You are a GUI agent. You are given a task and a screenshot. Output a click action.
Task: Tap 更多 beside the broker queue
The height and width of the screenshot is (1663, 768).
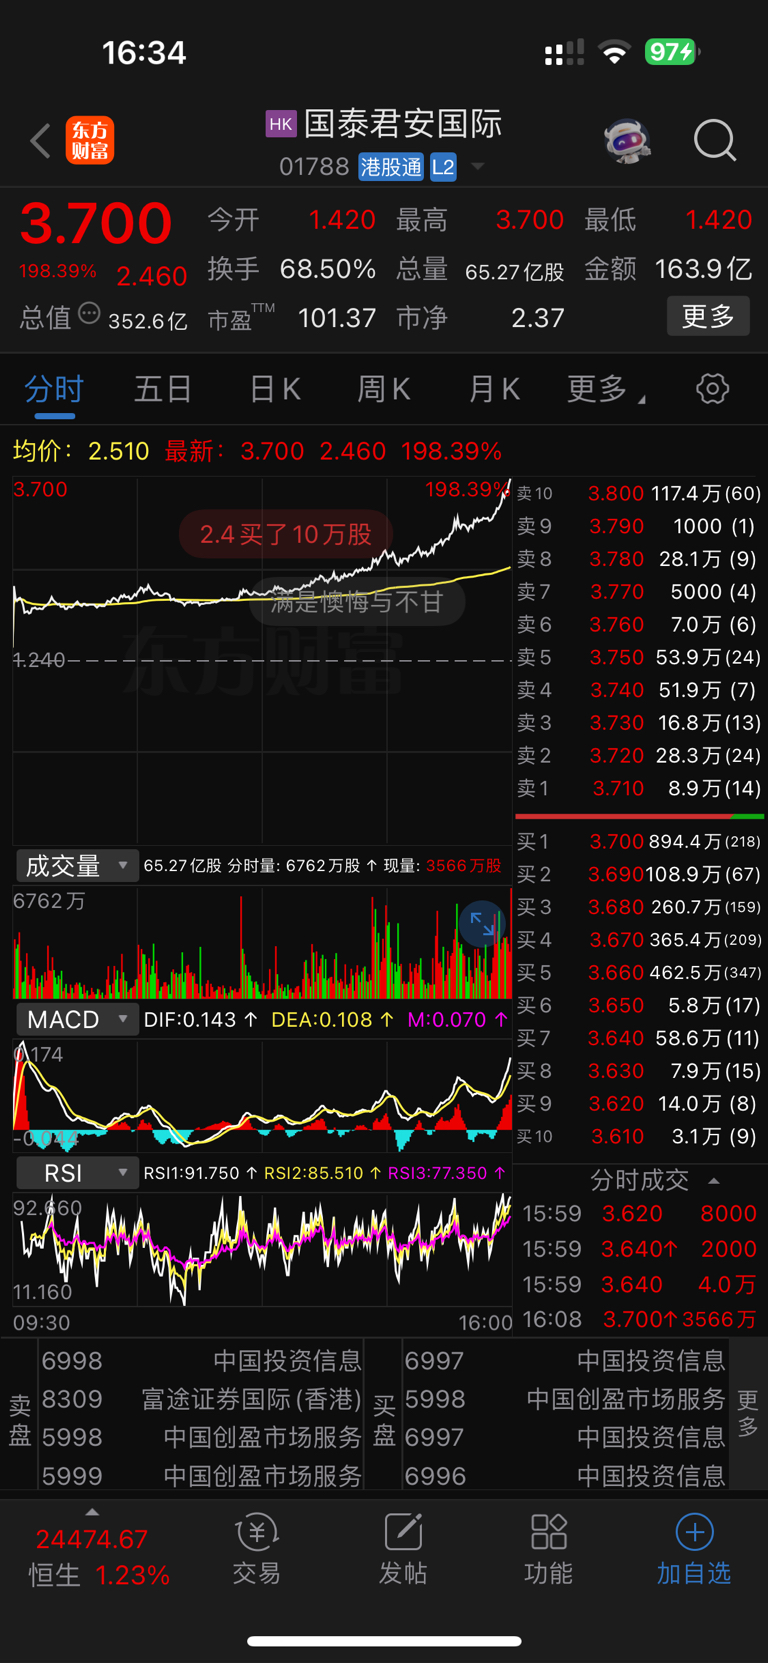click(747, 1413)
